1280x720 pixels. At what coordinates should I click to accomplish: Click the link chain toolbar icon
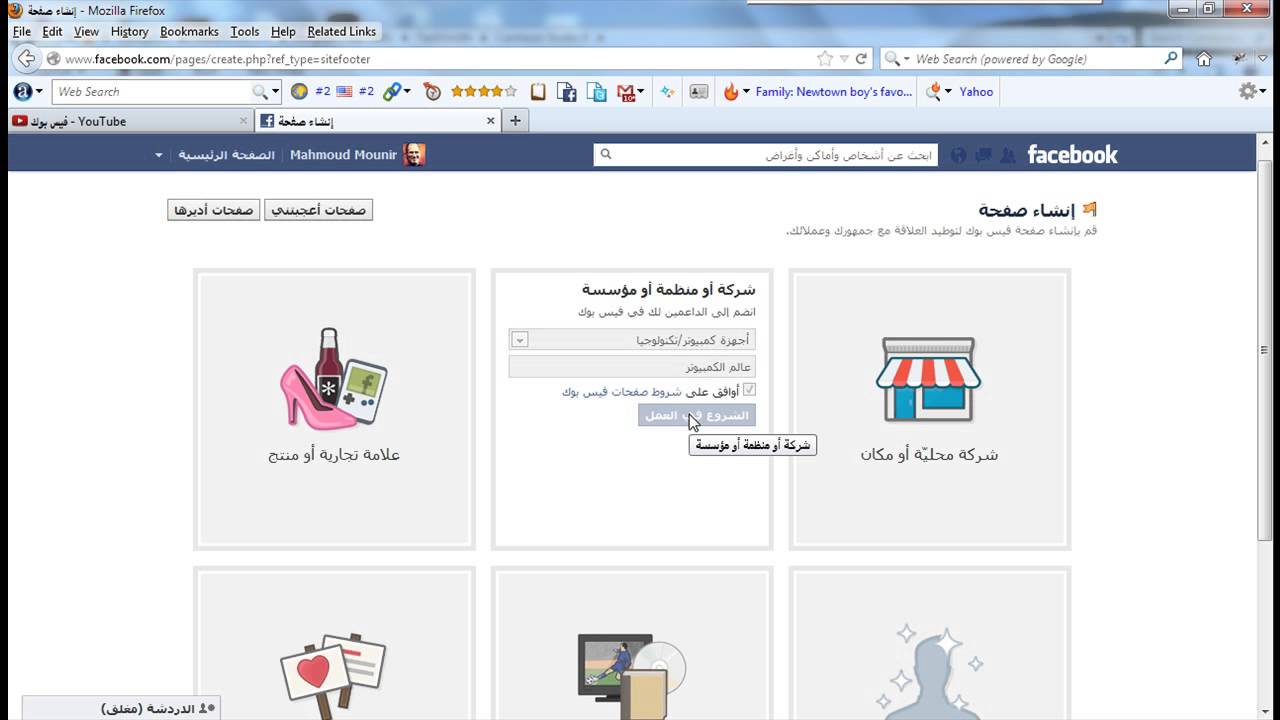pyautogui.click(x=391, y=91)
